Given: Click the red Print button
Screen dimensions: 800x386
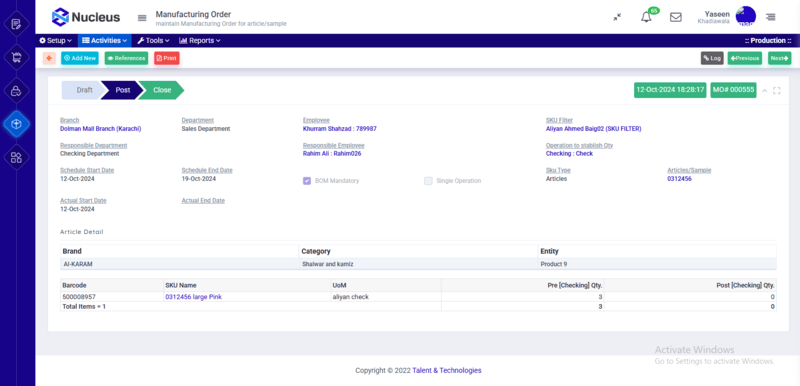Looking at the screenshot, I should click(167, 58).
